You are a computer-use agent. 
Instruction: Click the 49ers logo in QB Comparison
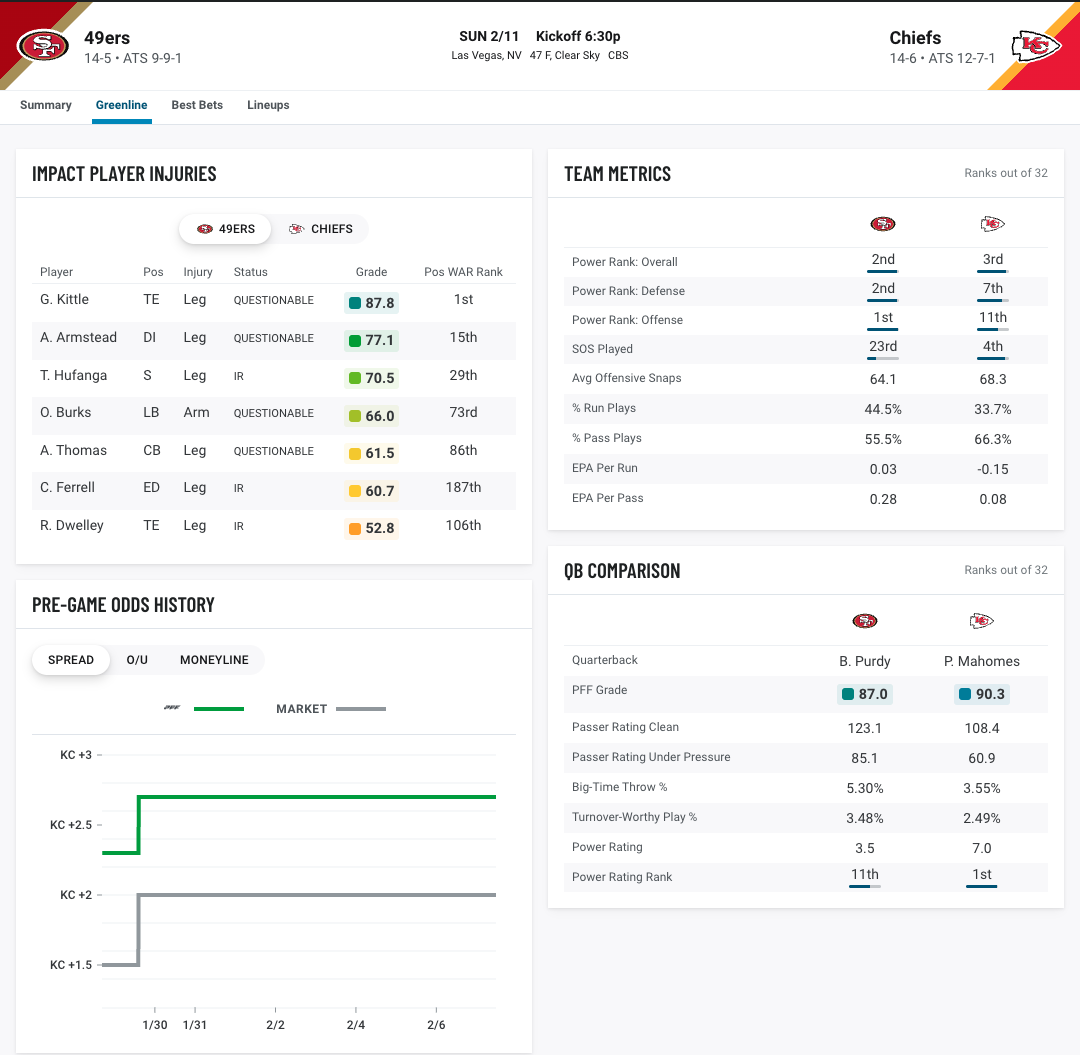click(864, 621)
